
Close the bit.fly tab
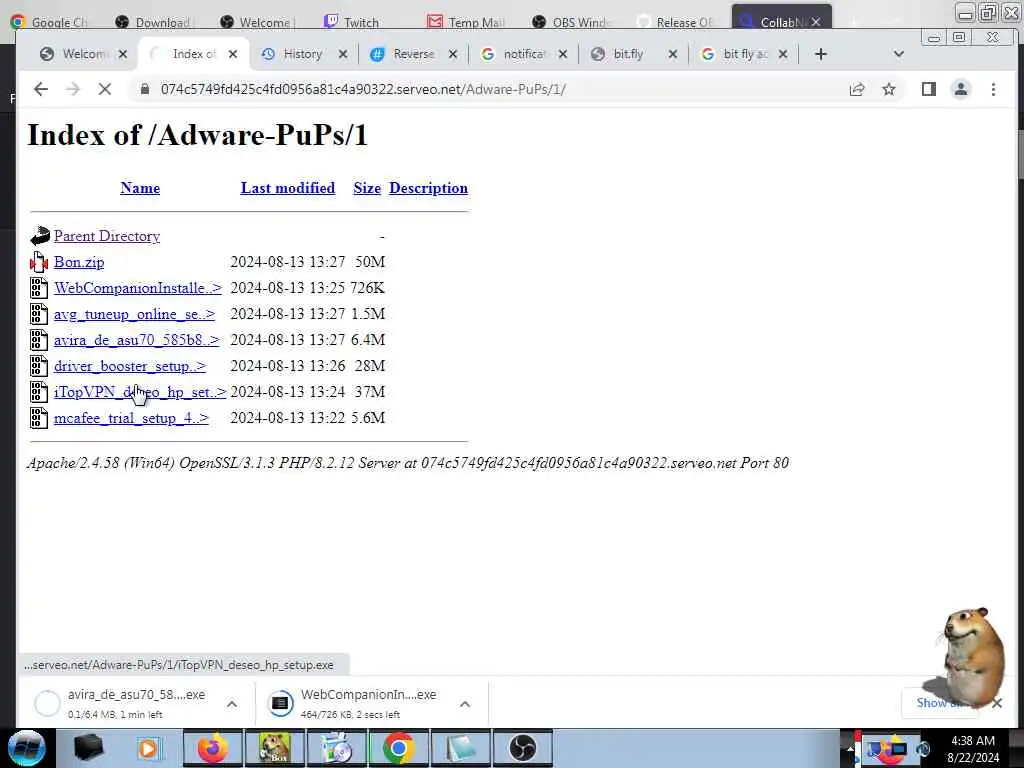(673, 54)
